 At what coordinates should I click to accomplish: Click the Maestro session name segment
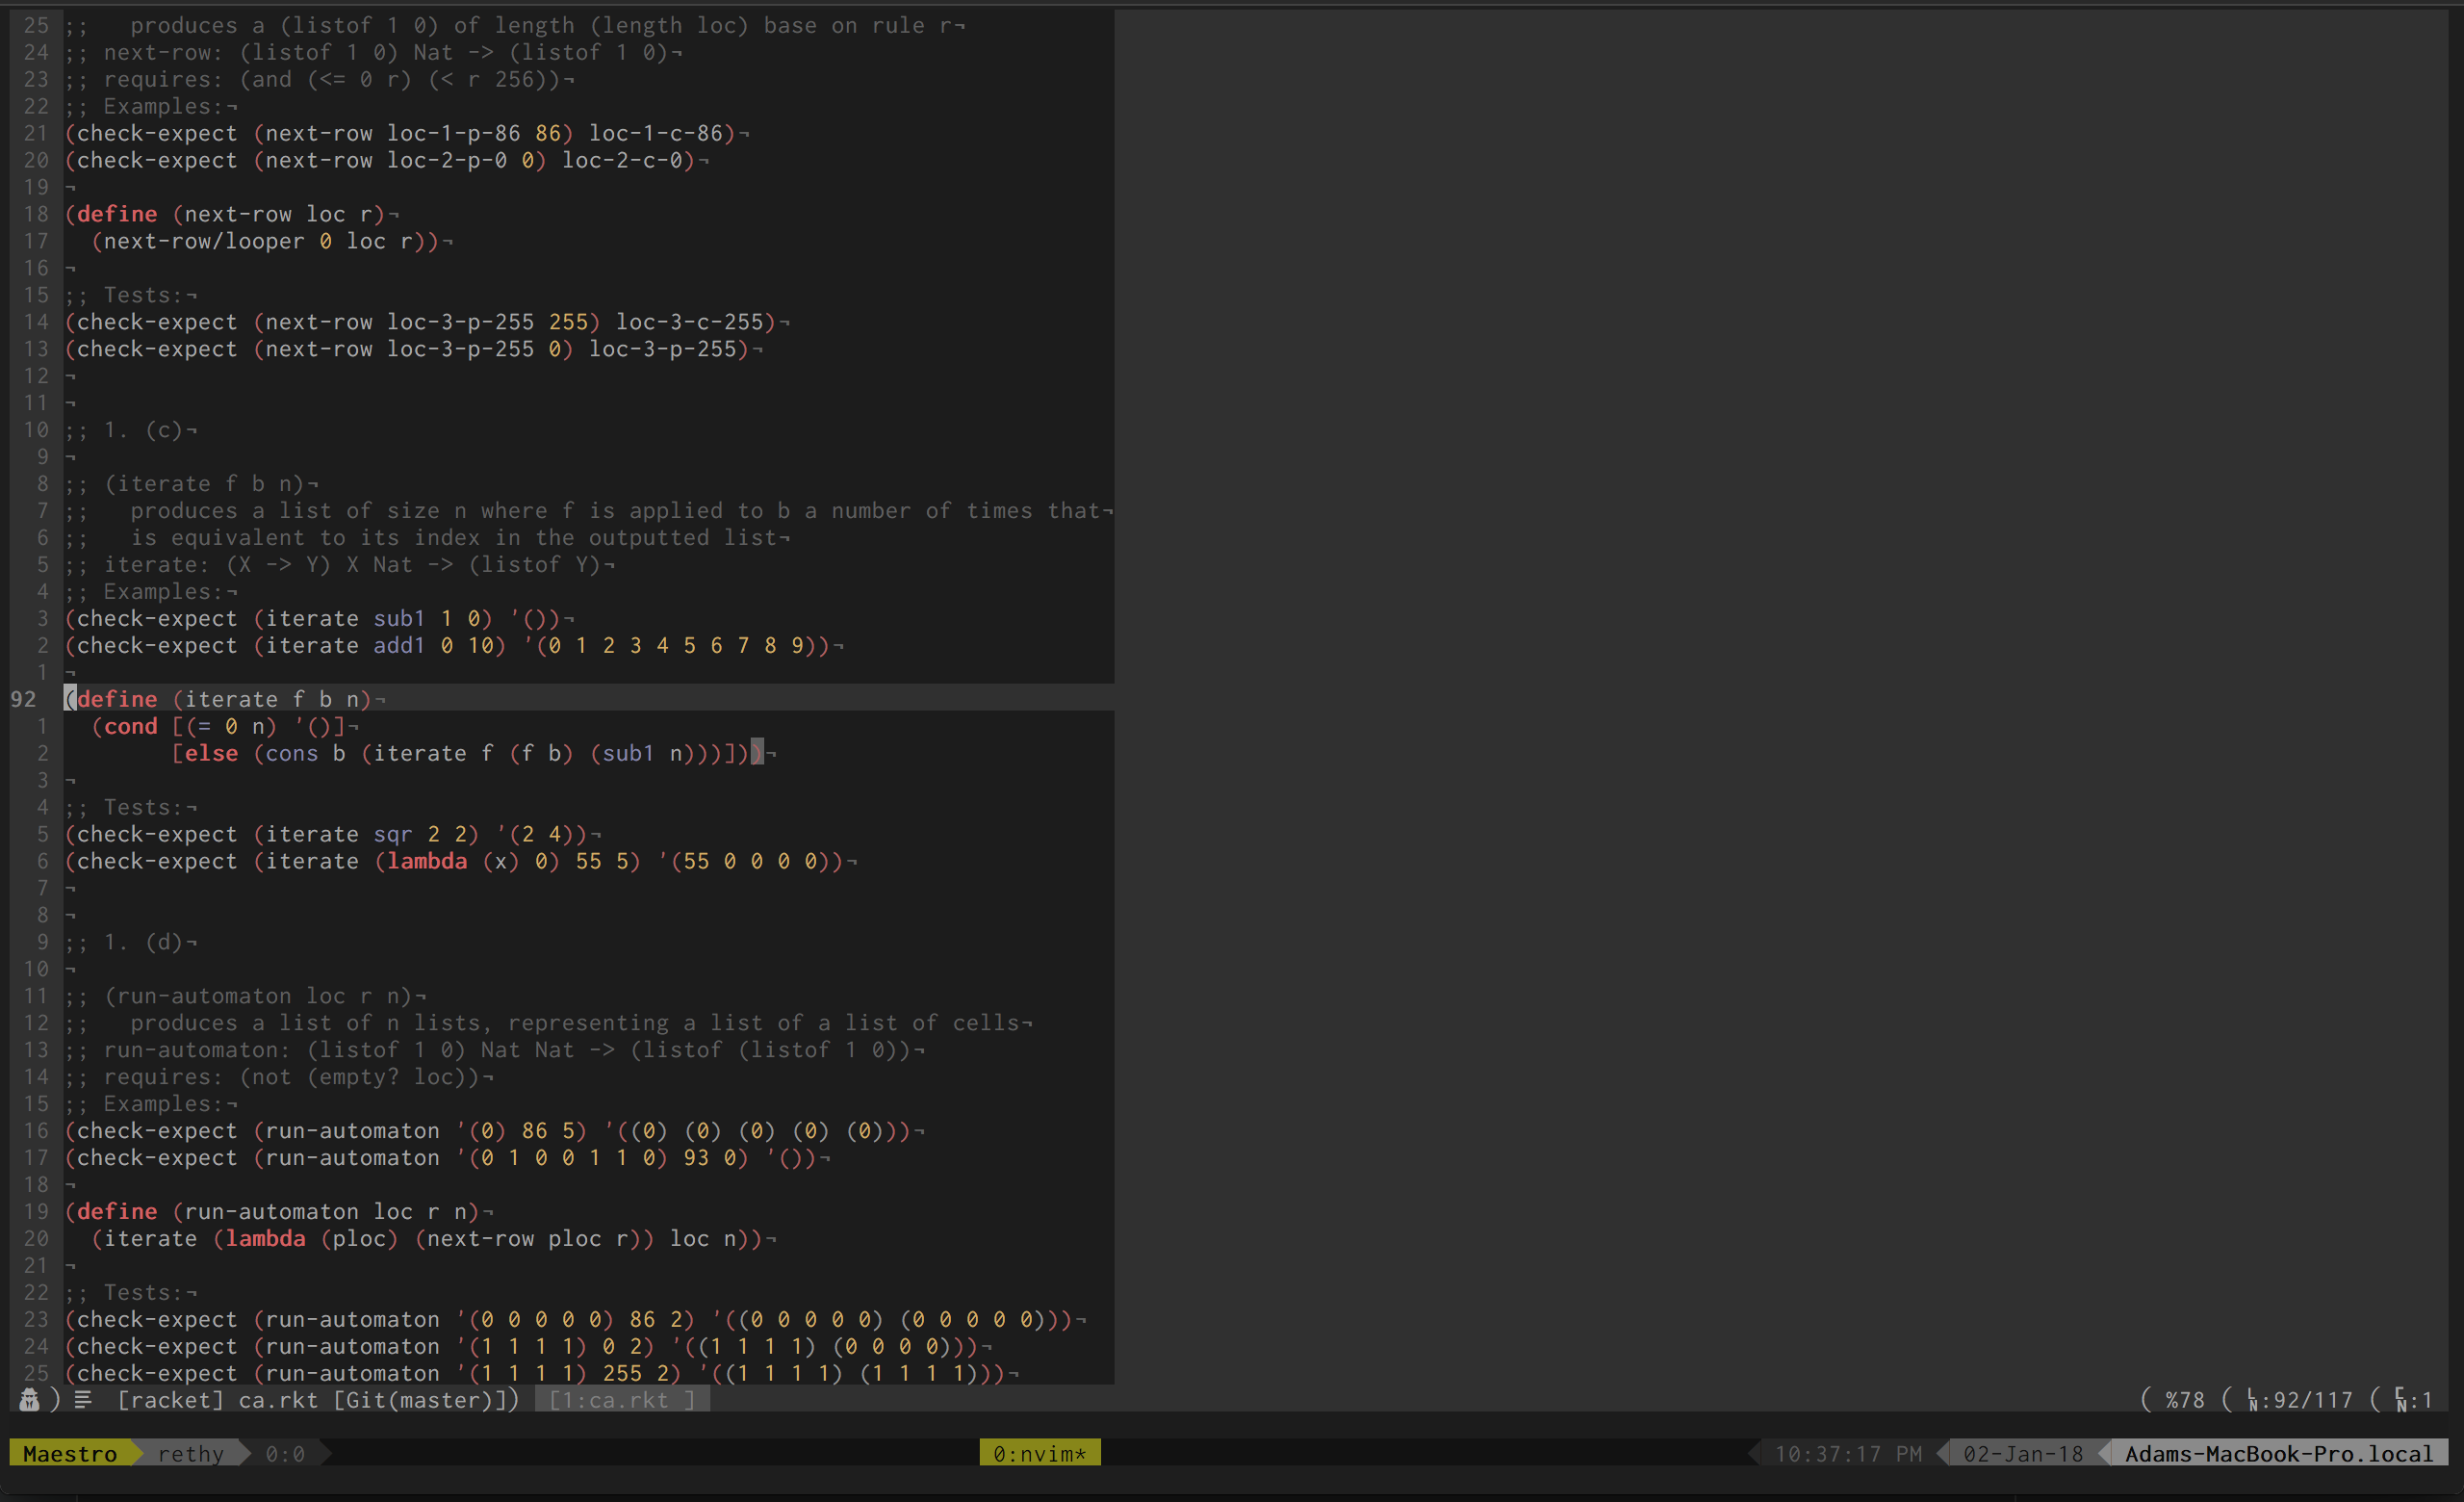tap(70, 1453)
